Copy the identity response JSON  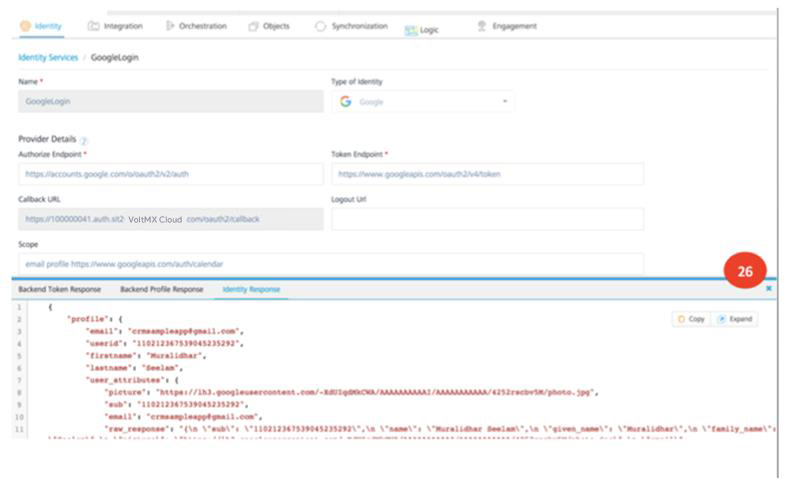click(x=691, y=319)
